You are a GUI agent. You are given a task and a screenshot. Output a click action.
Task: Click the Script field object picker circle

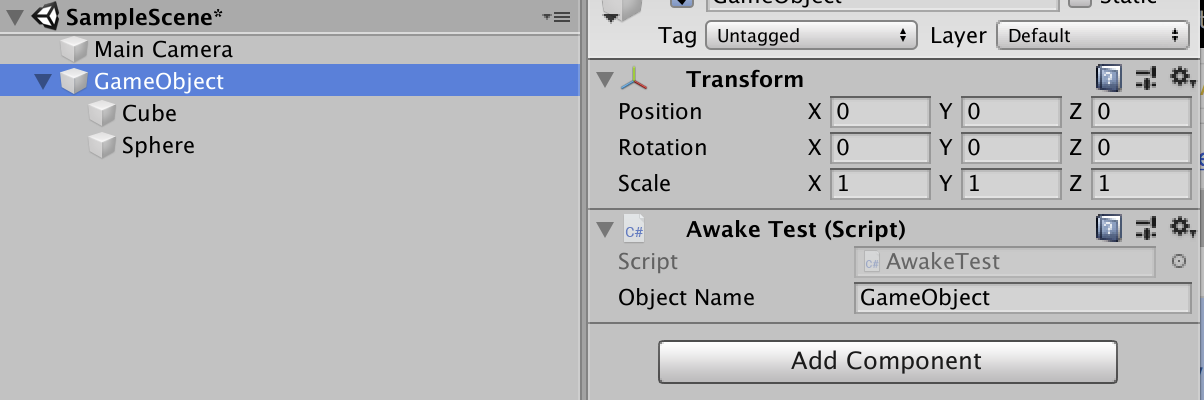(1179, 262)
